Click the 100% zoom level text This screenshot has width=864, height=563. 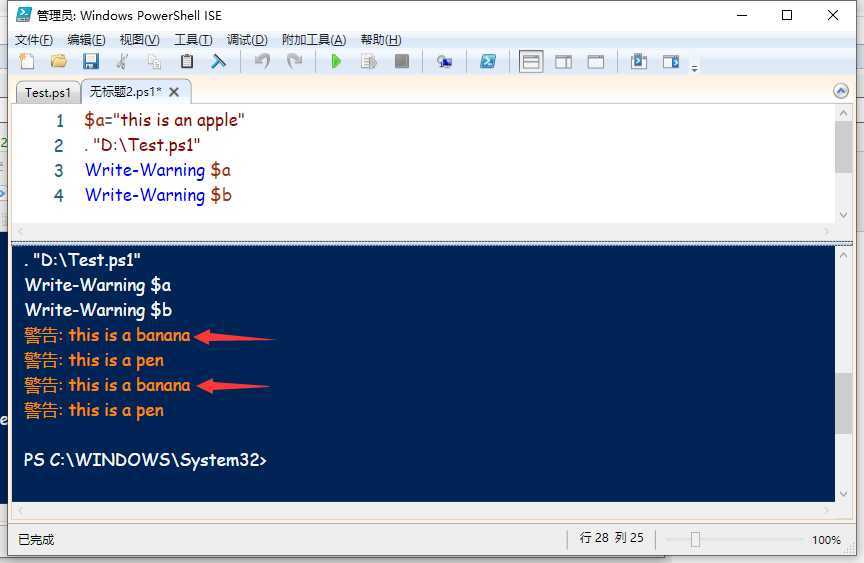[x=826, y=540]
